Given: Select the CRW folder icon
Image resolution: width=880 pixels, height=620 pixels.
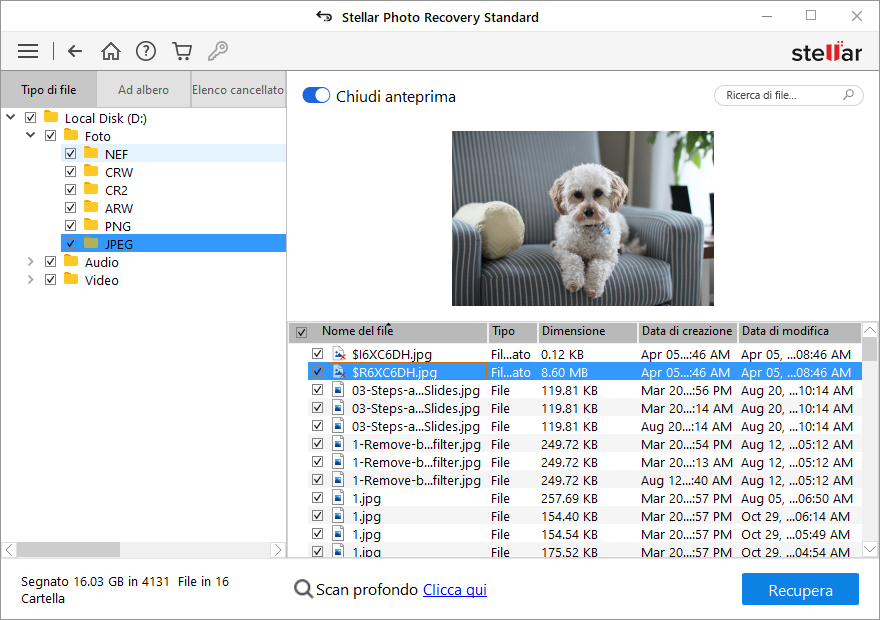Looking at the screenshot, I should [91, 171].
